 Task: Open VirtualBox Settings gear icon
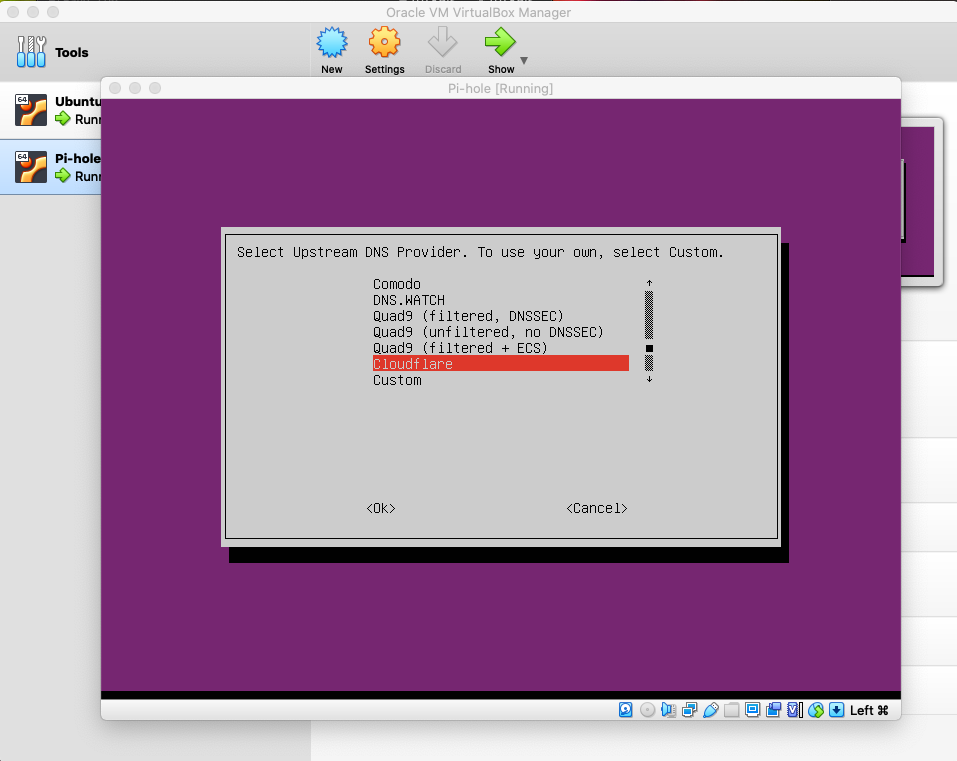tap(385, 42)
